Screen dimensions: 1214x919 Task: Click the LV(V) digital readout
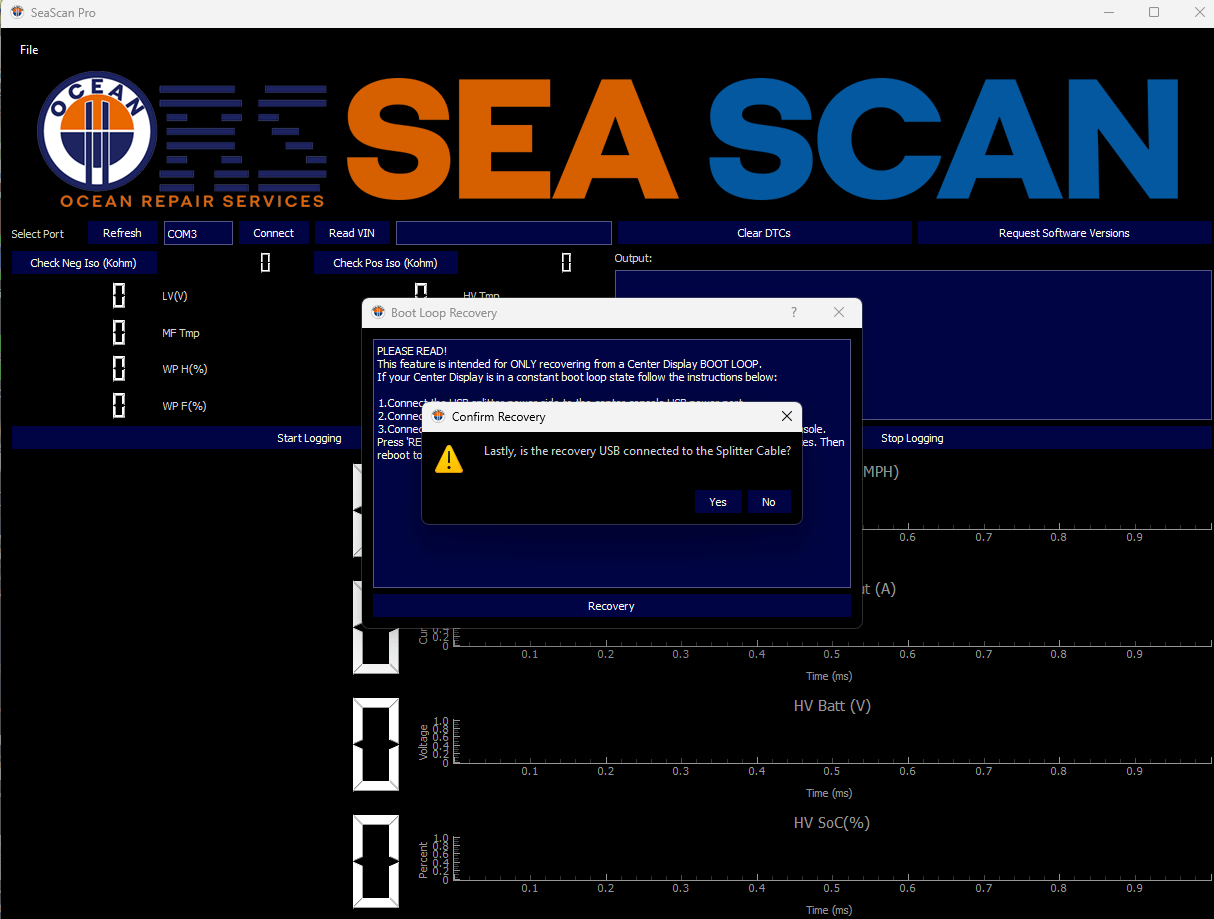tap(118, 296)
